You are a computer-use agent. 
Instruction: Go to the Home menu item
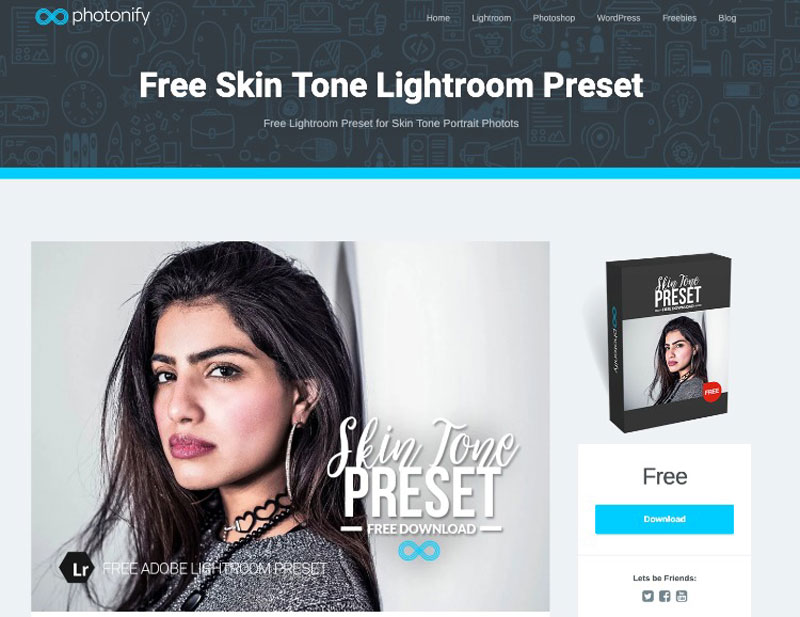(438, 18)
